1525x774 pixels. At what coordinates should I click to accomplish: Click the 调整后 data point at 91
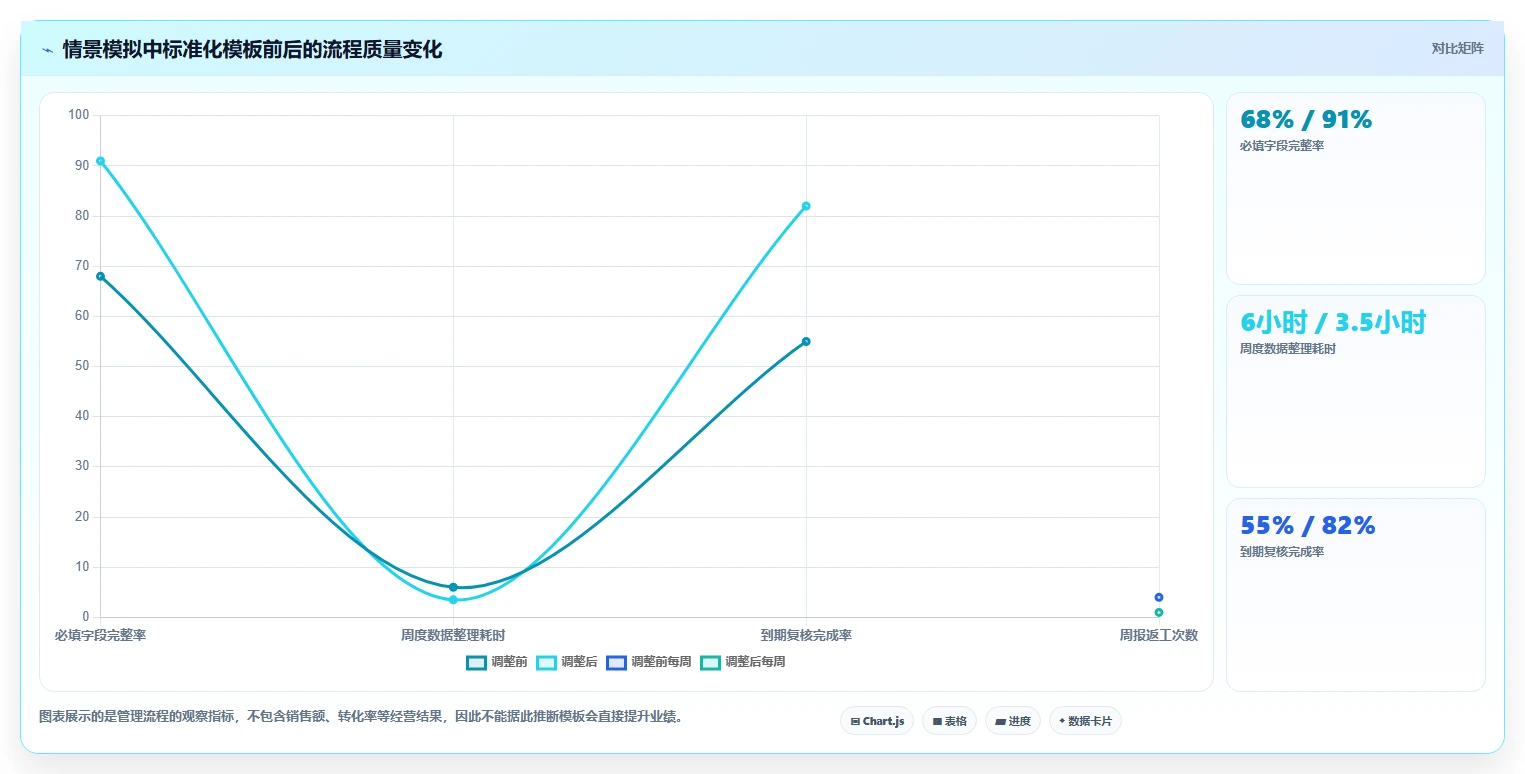tap(100, 161)
